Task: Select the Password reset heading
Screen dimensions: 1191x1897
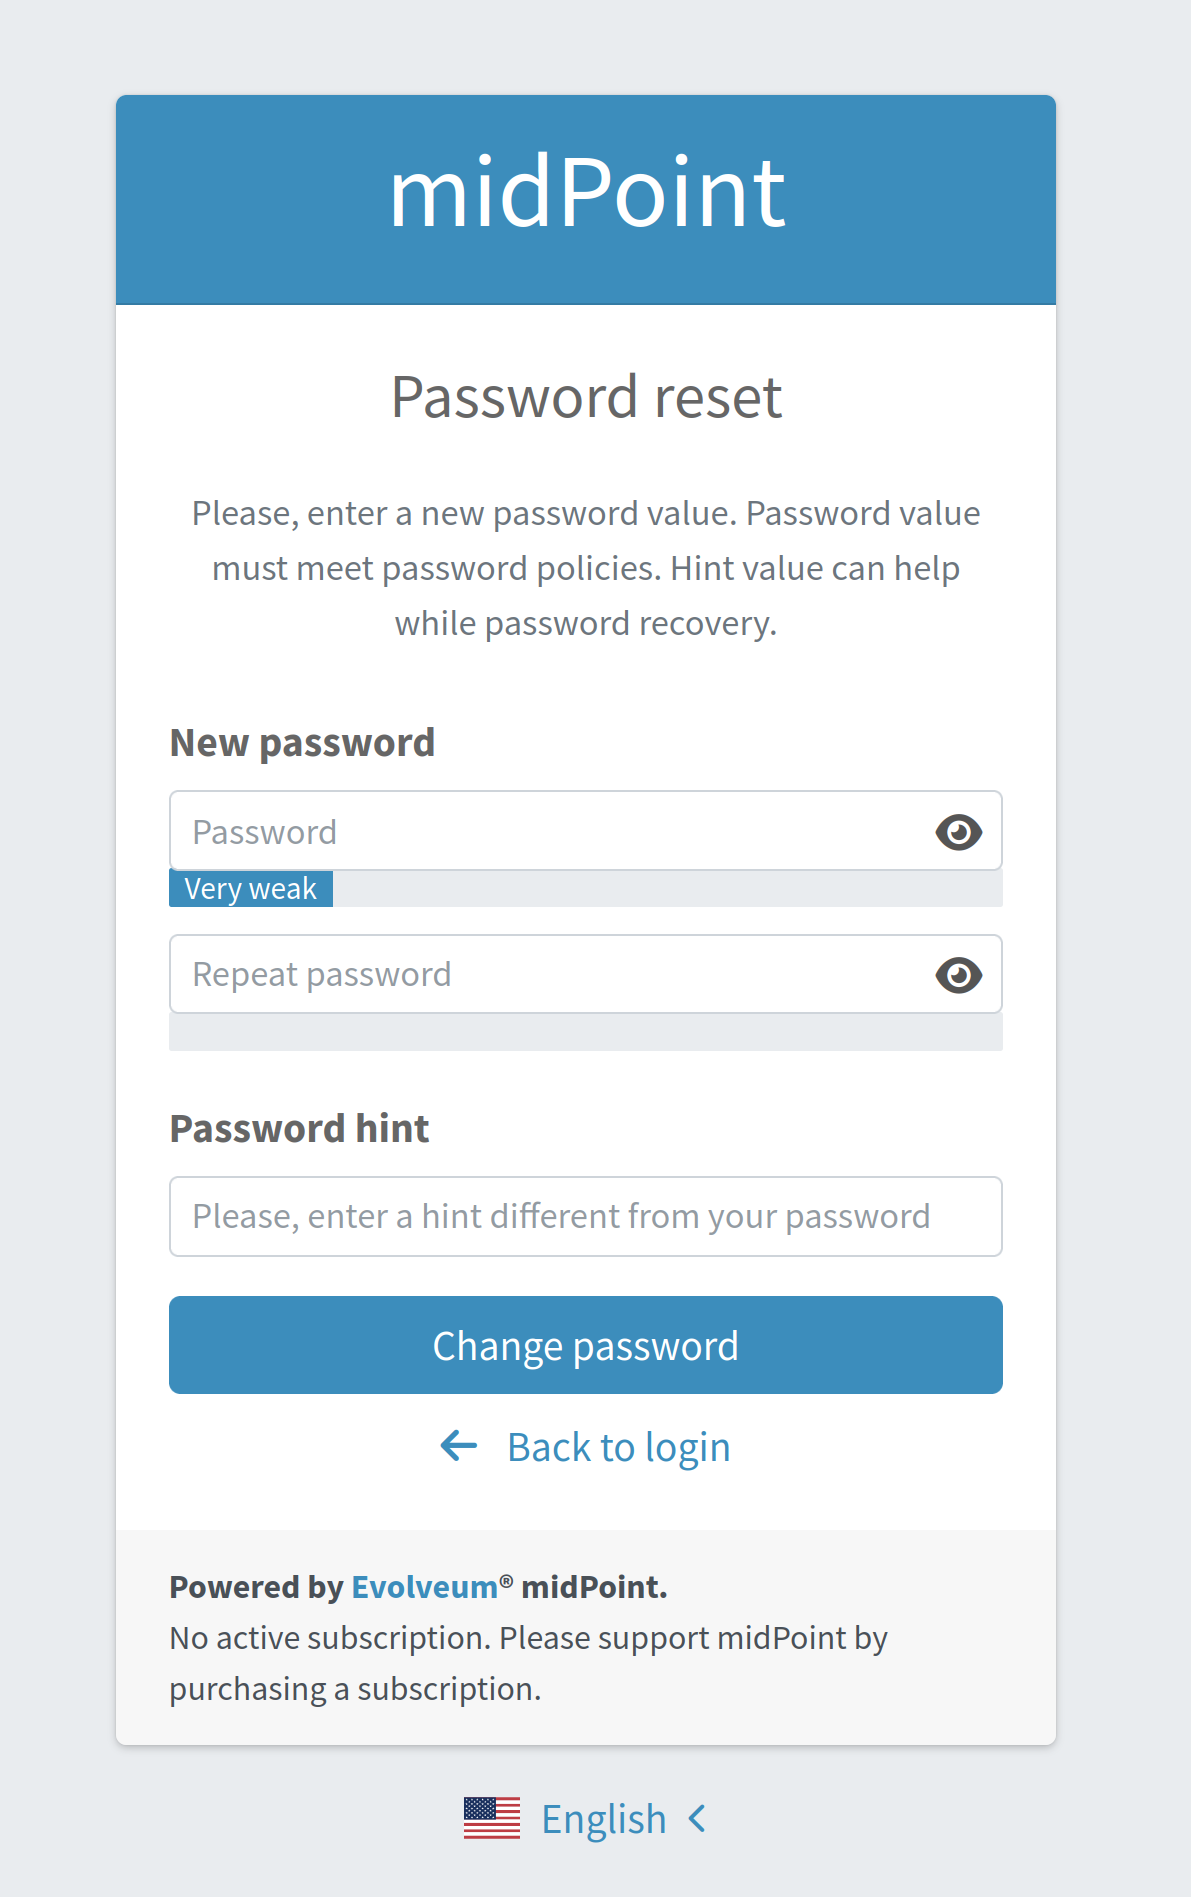Action: click(586, 396)
